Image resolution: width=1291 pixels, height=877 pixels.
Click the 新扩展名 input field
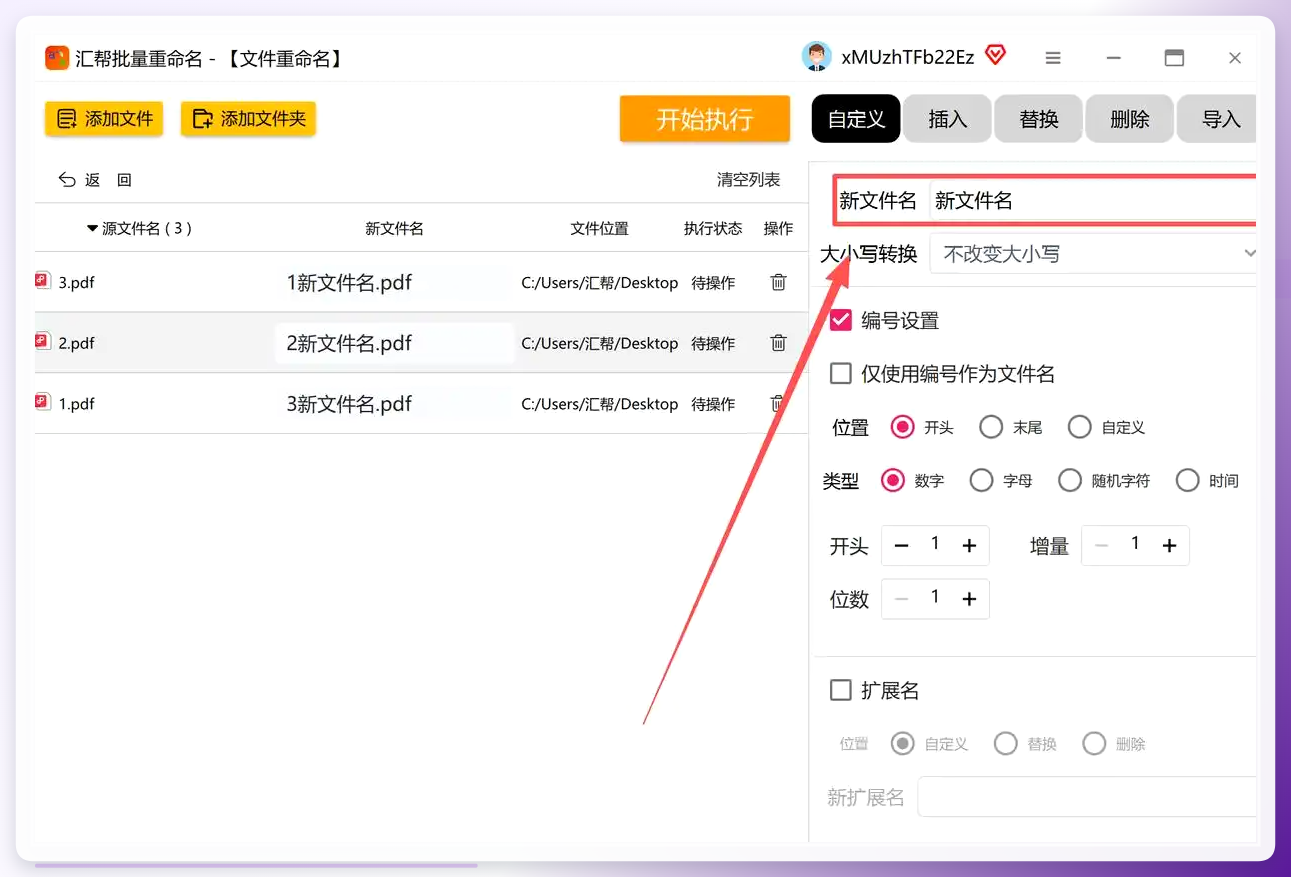1087,797
